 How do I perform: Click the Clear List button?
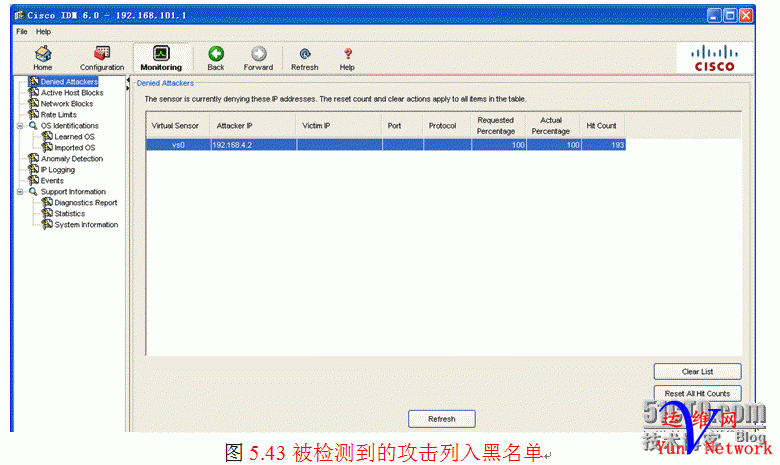697,372
